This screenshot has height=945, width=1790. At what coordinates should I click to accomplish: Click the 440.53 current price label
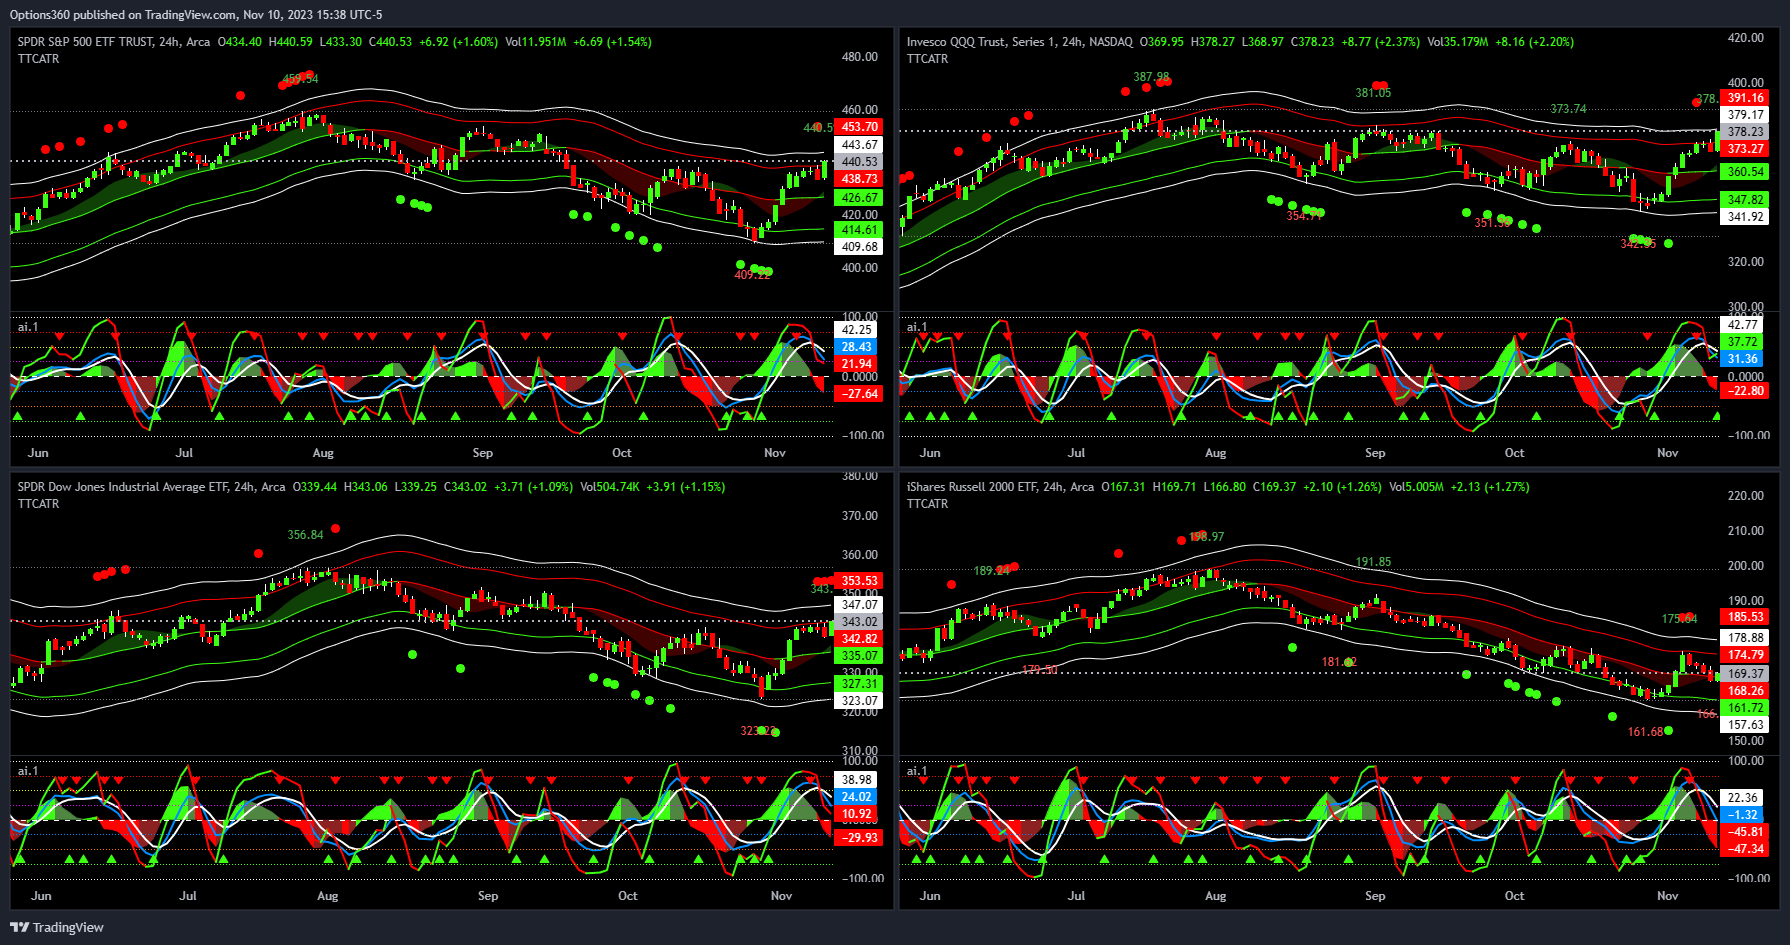pos(859,162)
